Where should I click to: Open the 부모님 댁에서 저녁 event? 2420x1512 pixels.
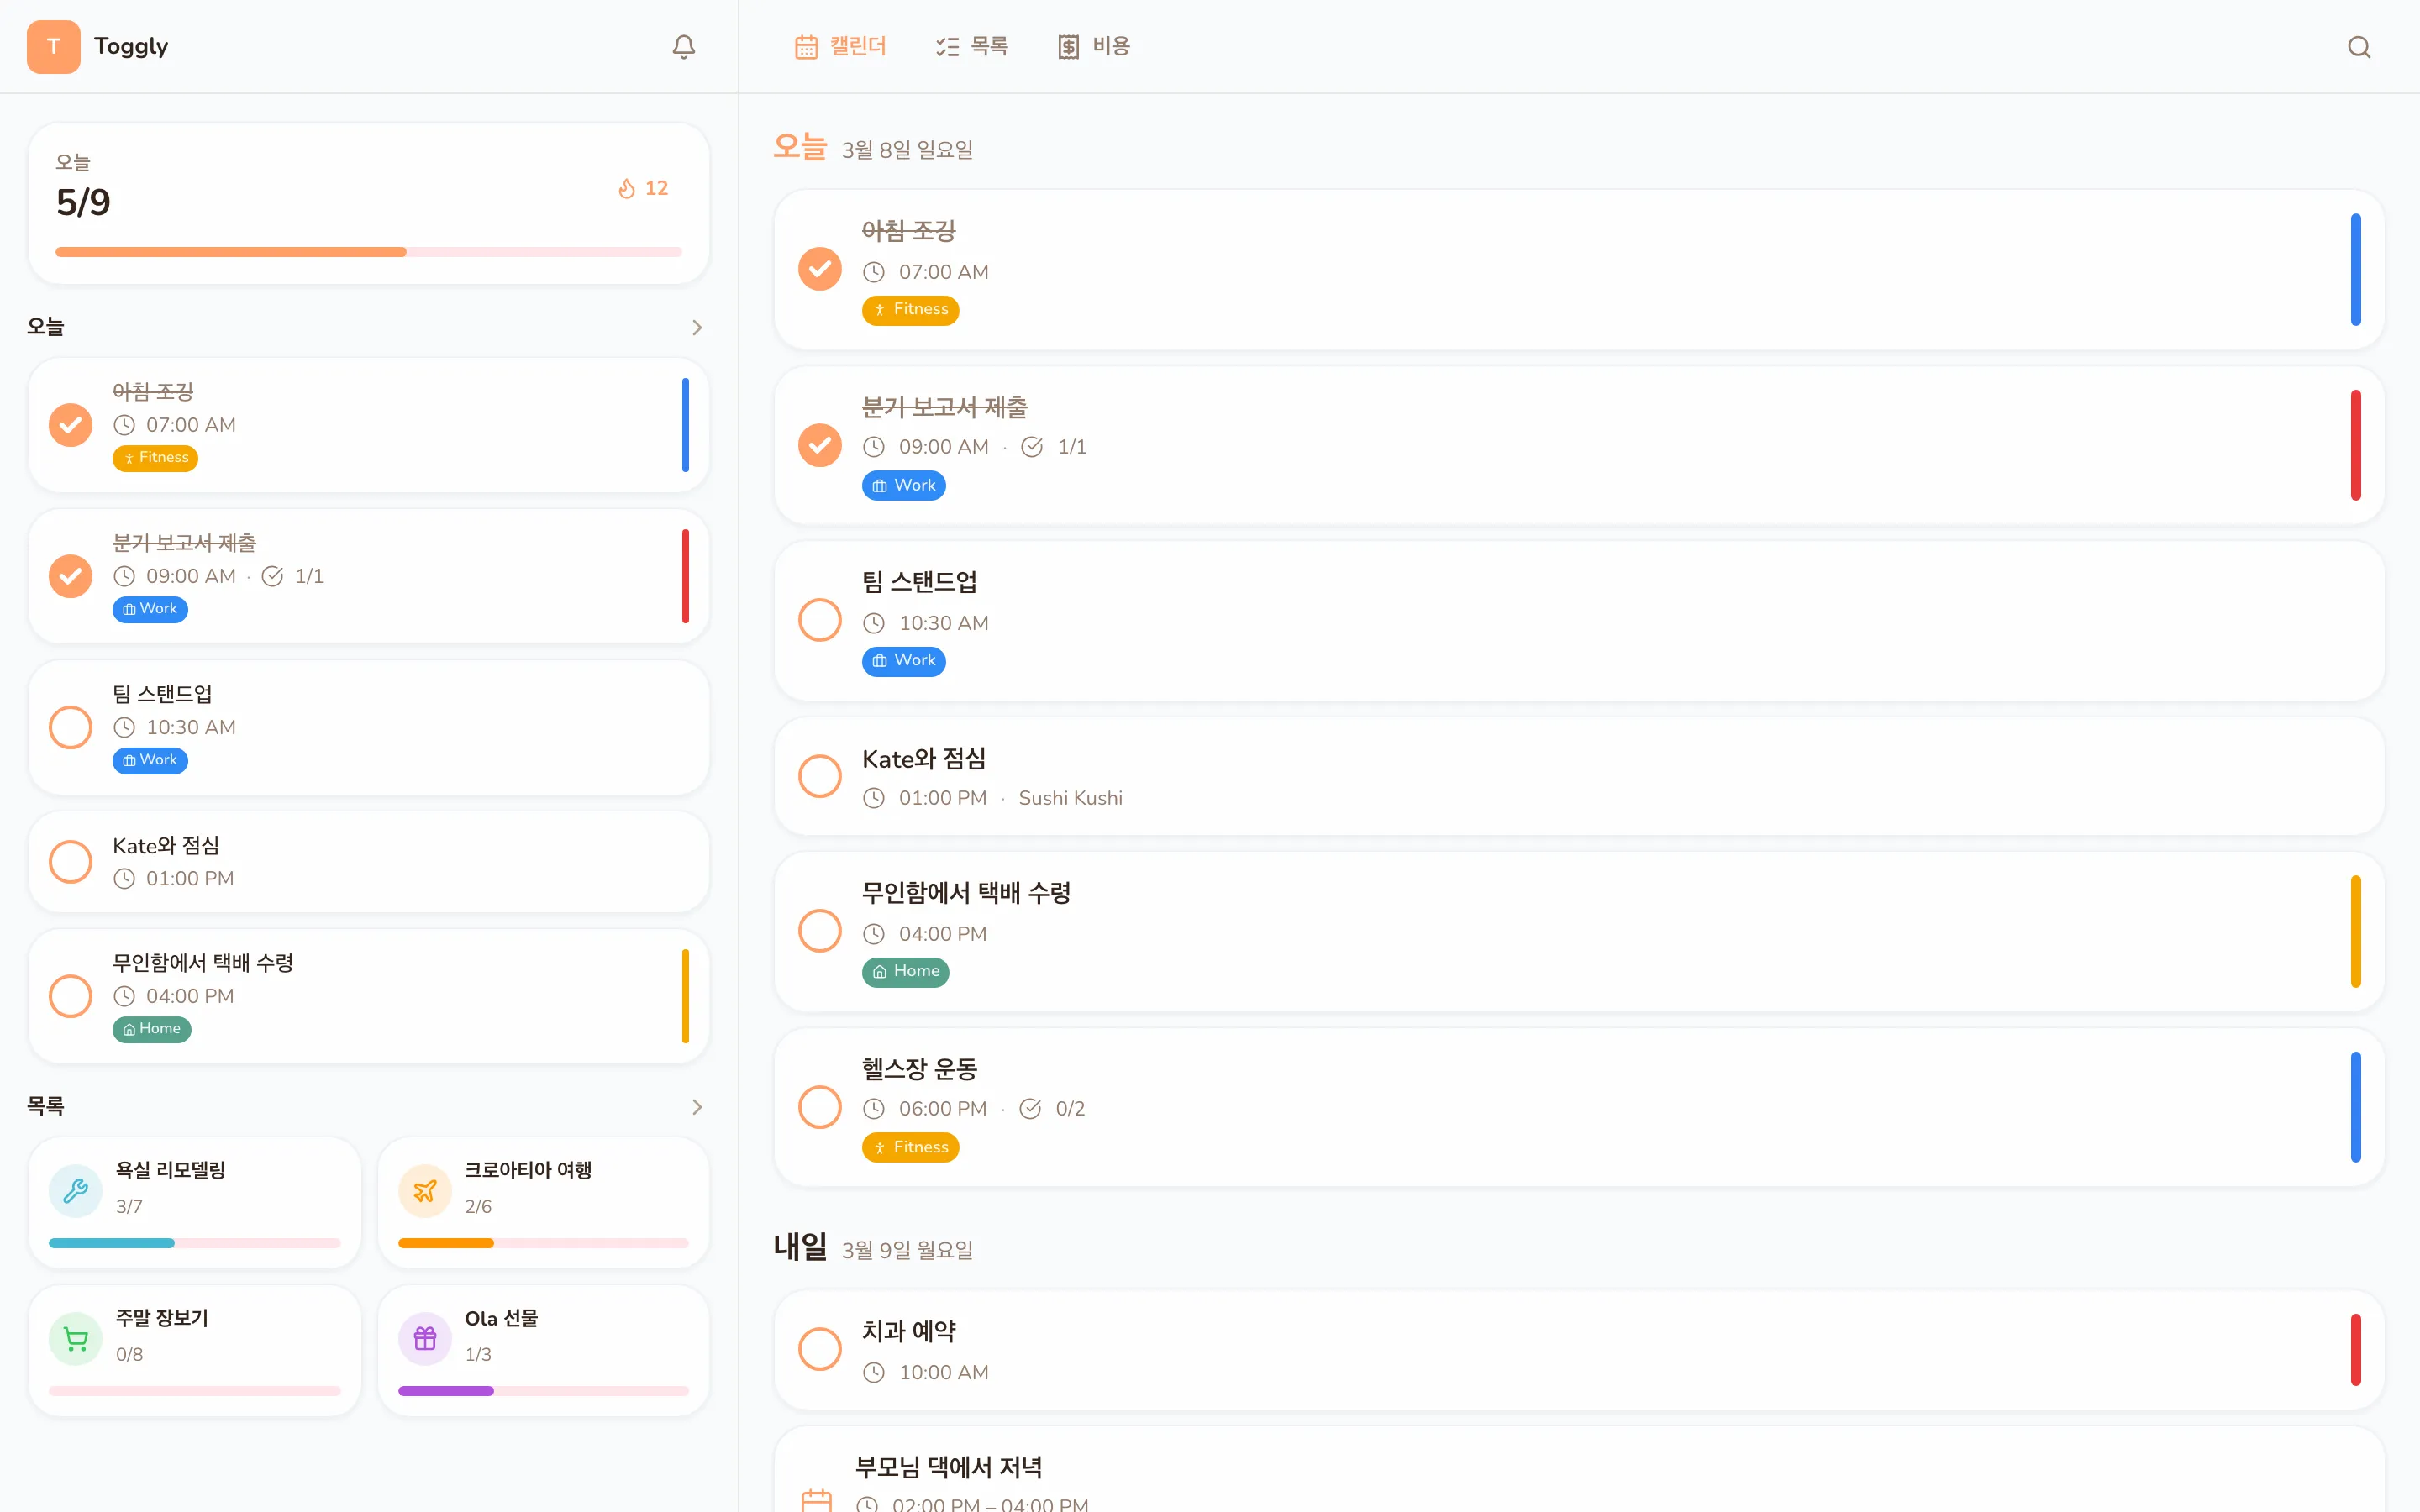(x=1579, y=1470)
